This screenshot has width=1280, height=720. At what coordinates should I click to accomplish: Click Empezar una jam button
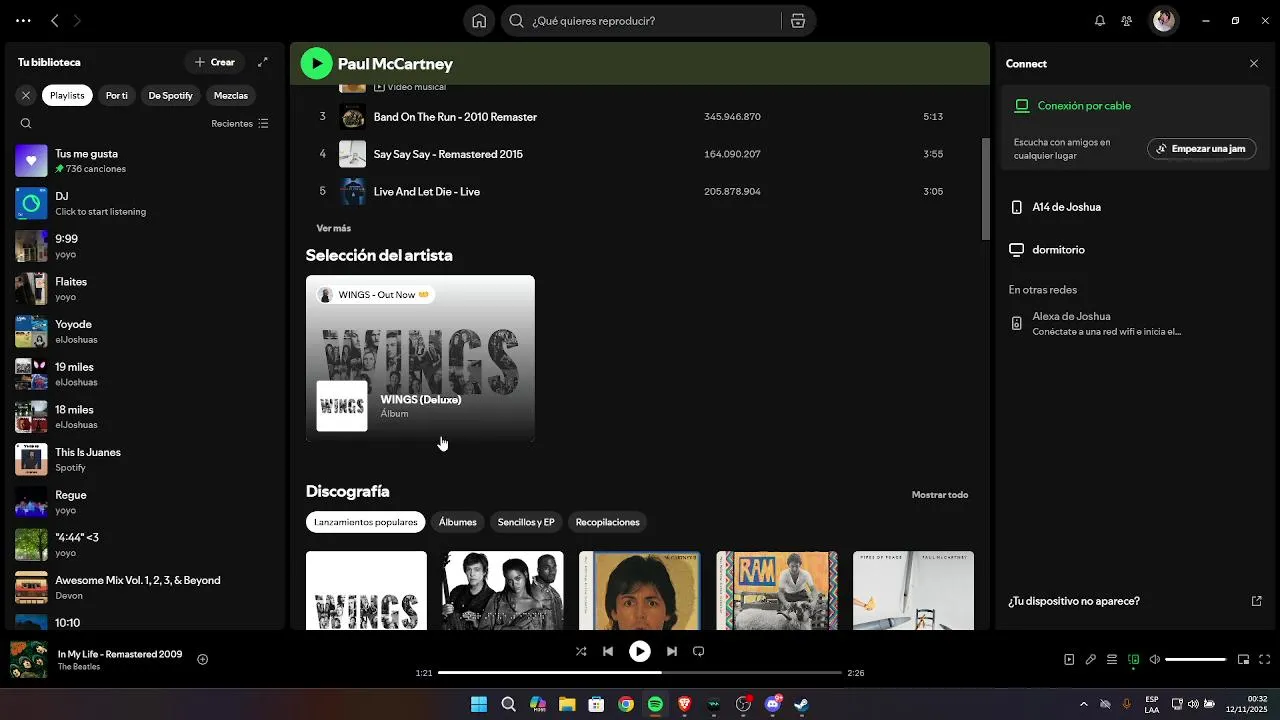[1201, 149]
